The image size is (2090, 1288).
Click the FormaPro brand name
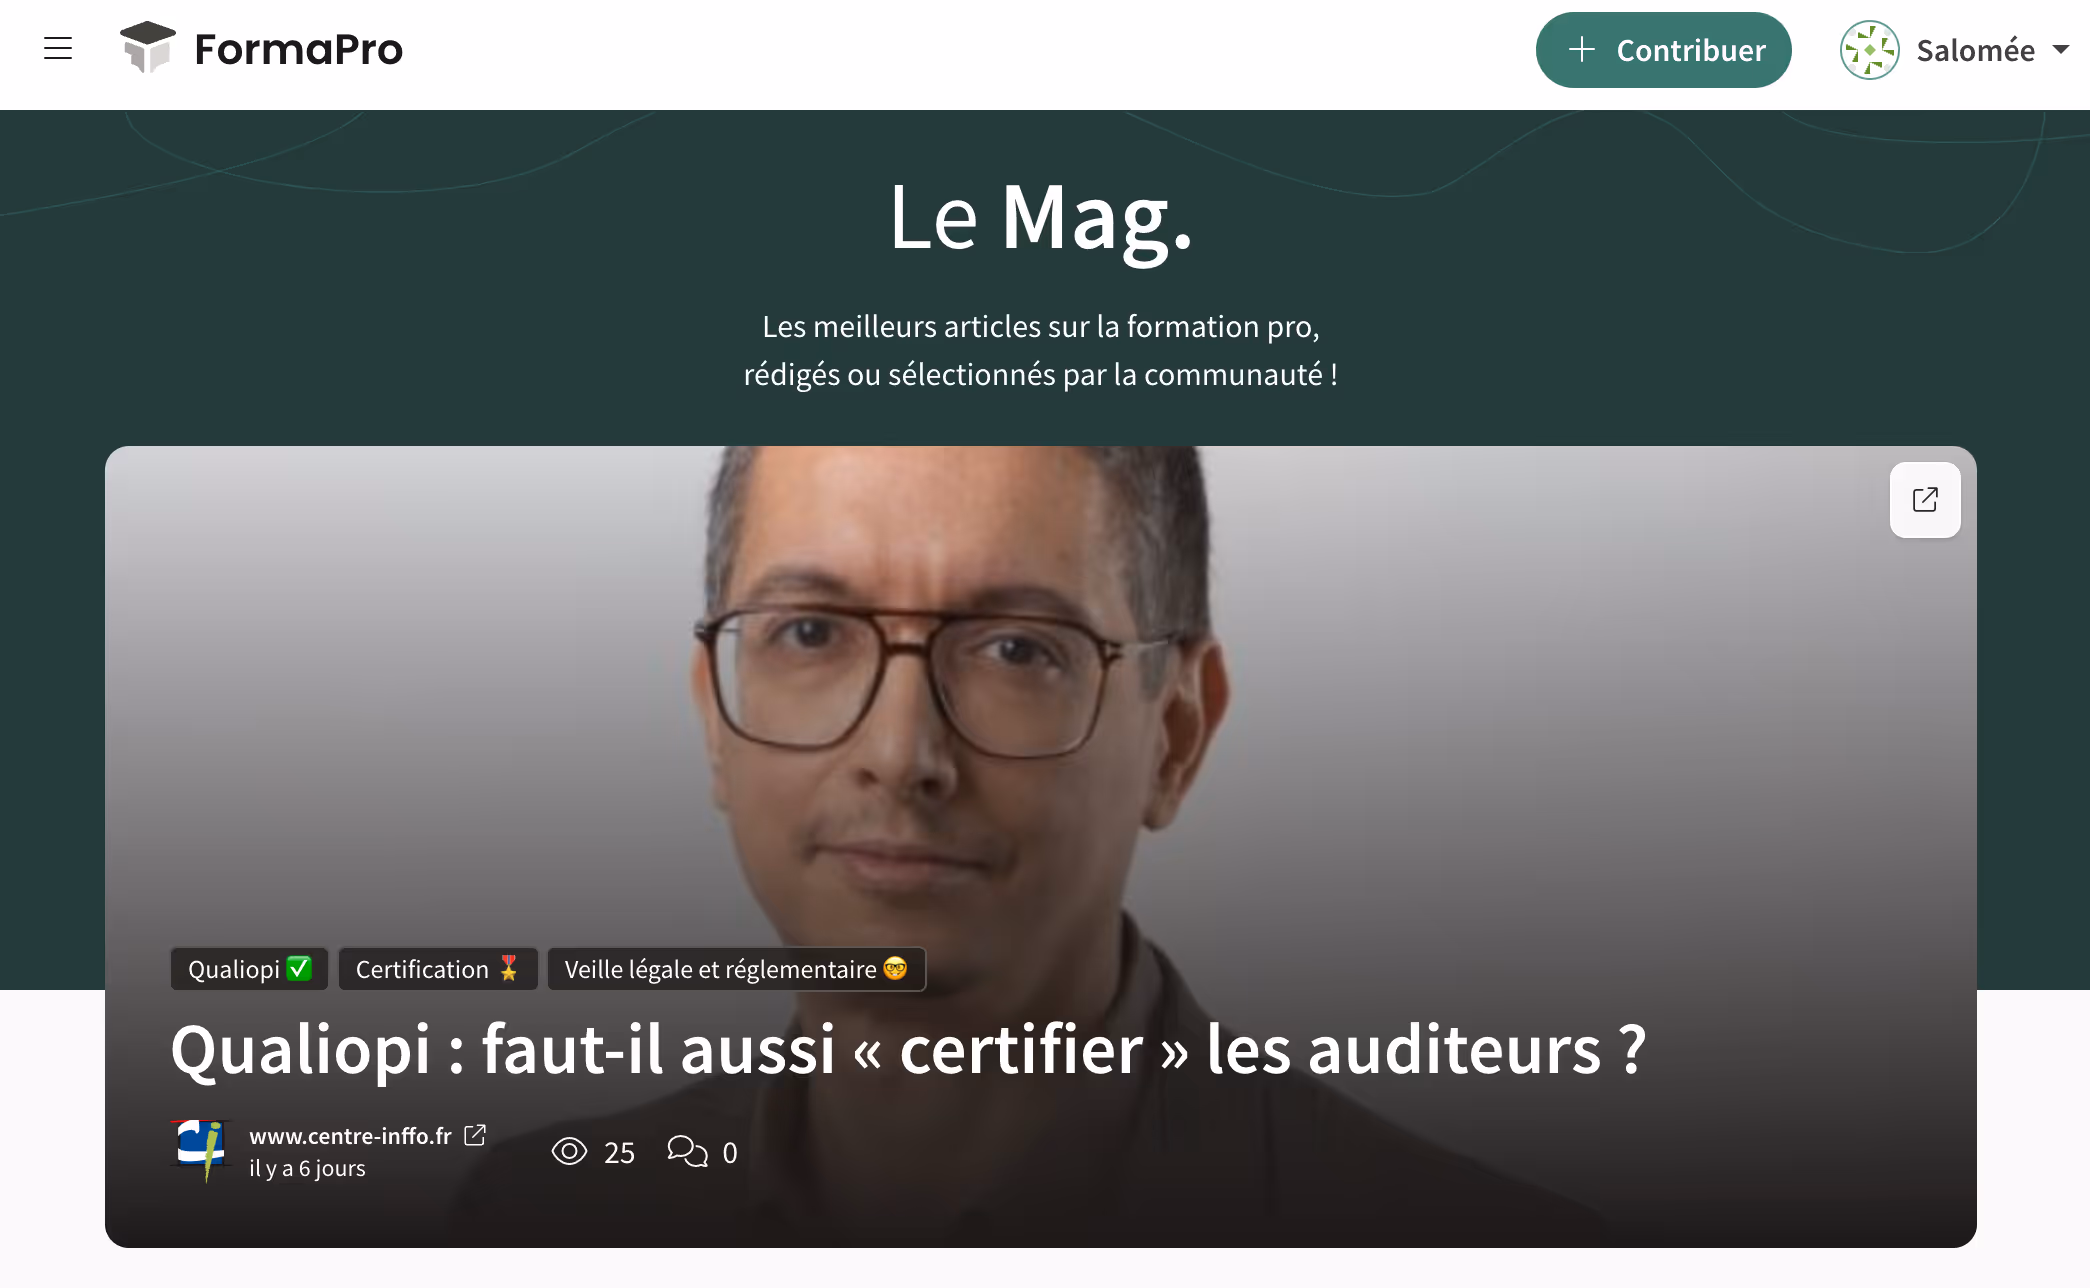click(x=298, y=49)
